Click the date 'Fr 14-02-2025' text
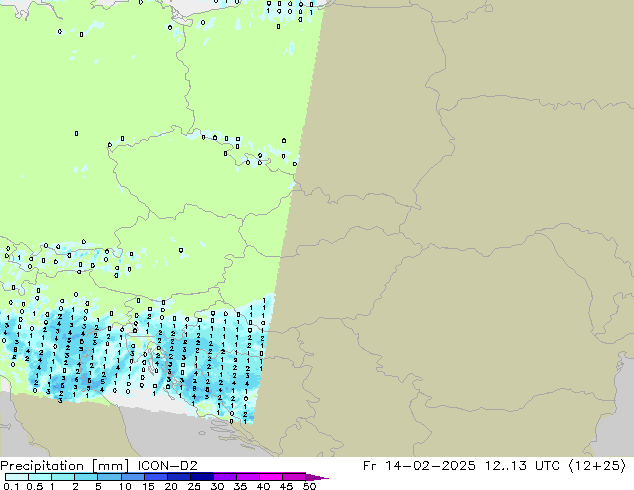This screenshot has height=490, width=634. tap(419, 466)
